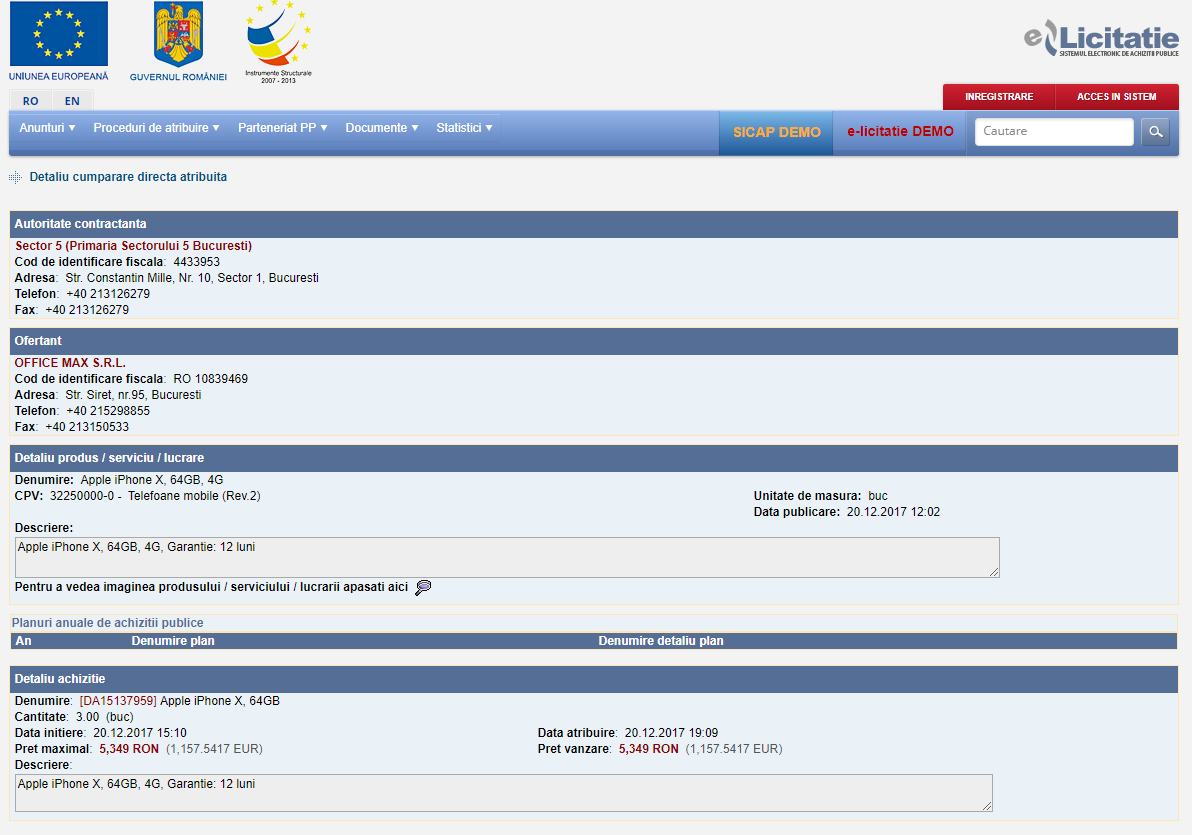Switch language to RO
1192x835 pixels.
pyautogui.click(x=30, y=101)
